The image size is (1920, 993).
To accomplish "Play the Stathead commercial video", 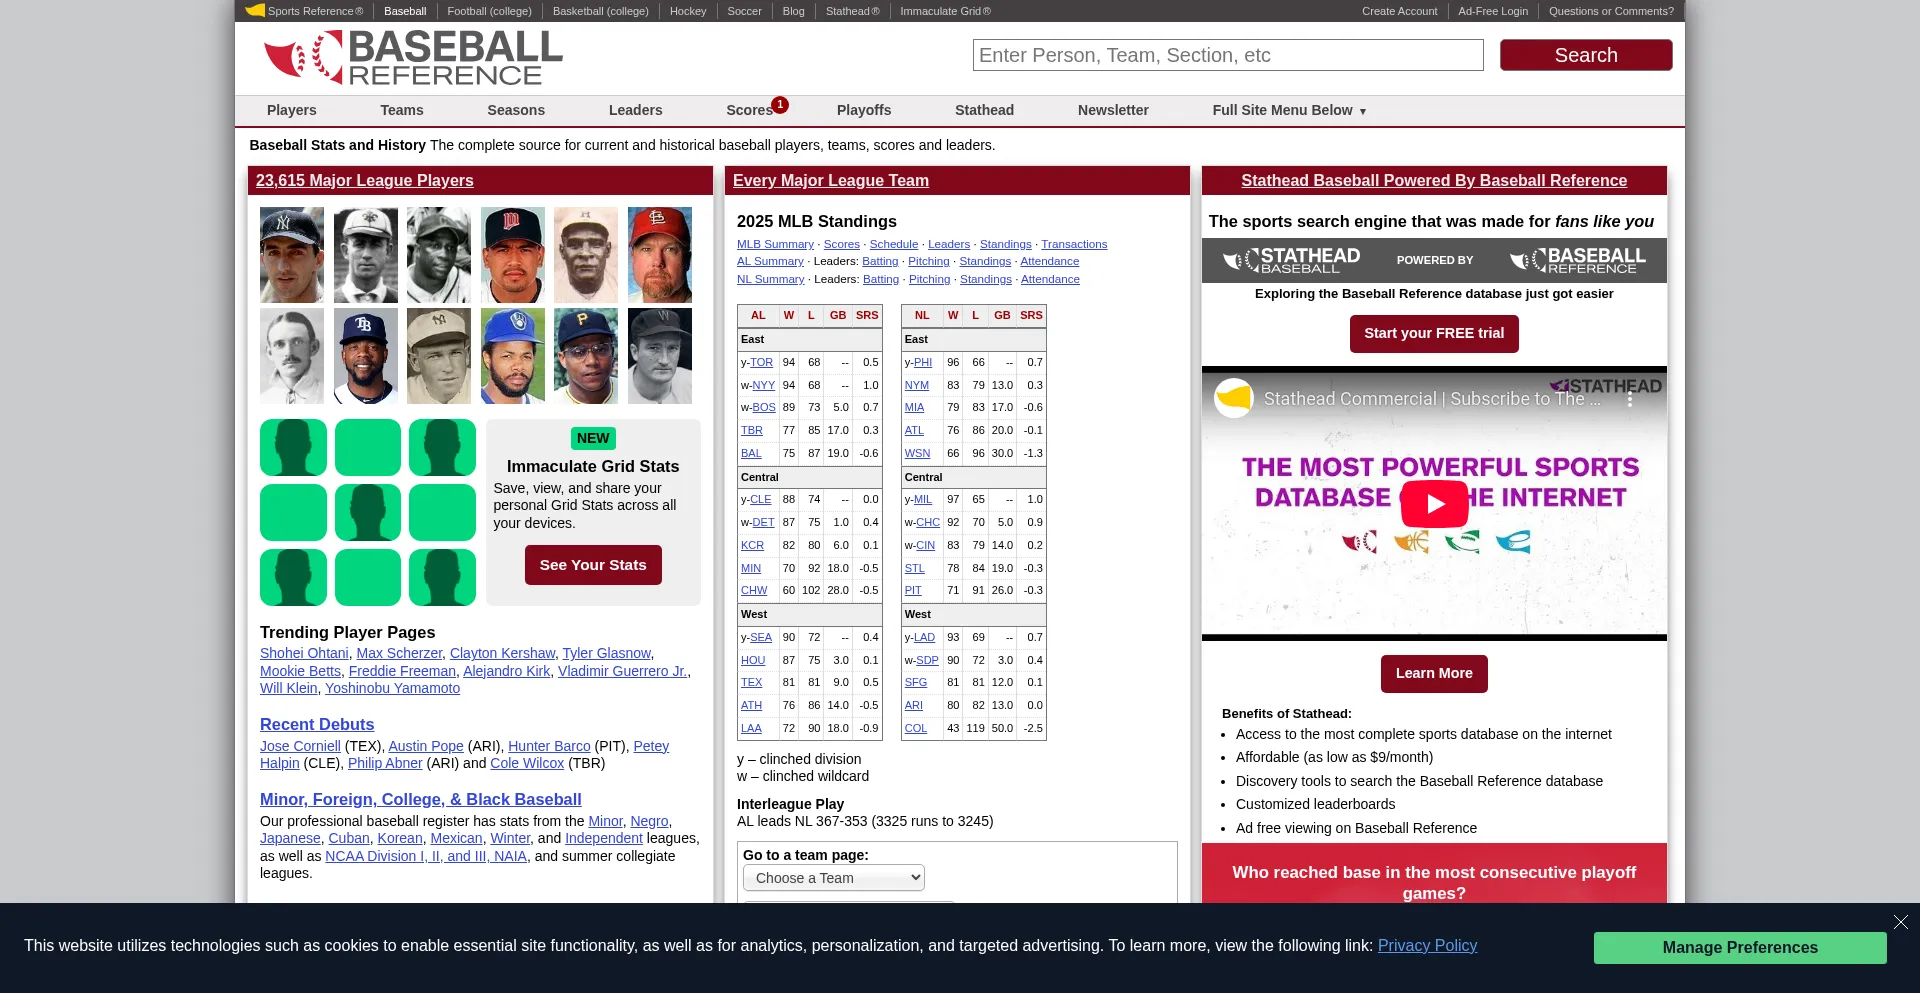I will point(1434,503).
